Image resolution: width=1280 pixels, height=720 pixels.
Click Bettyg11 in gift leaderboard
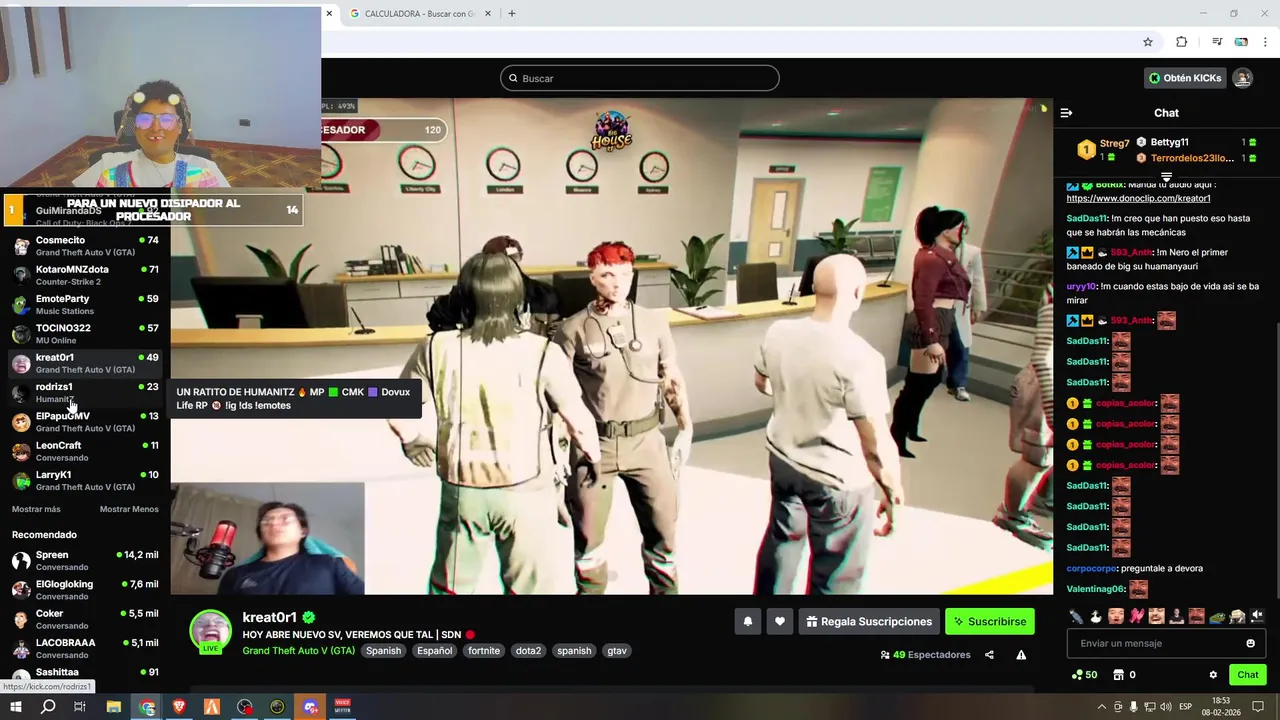tap(1169, 142)
